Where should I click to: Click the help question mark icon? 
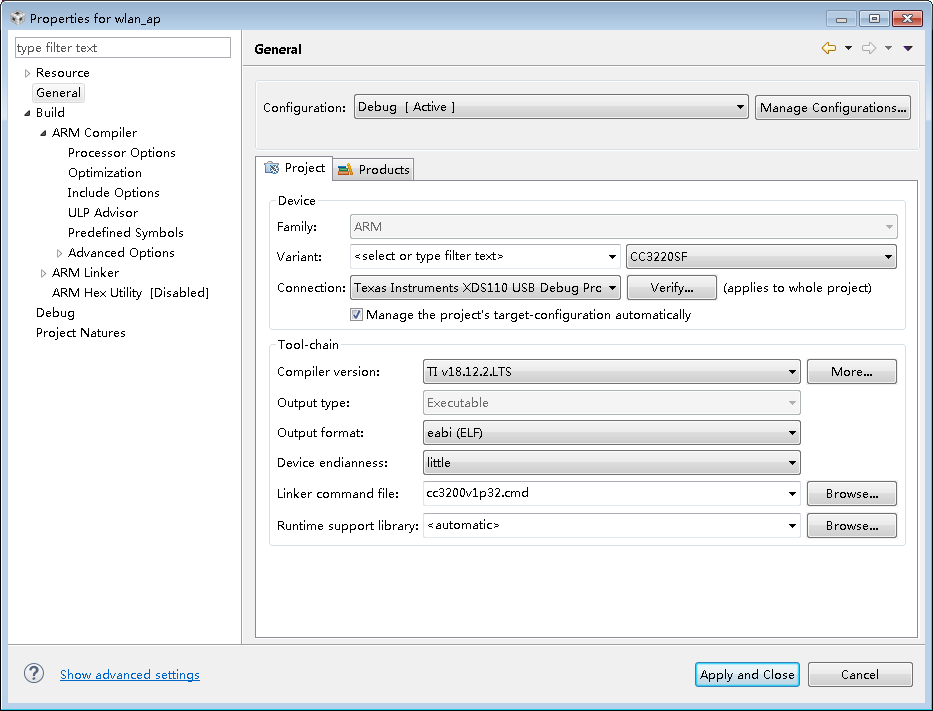34,674
